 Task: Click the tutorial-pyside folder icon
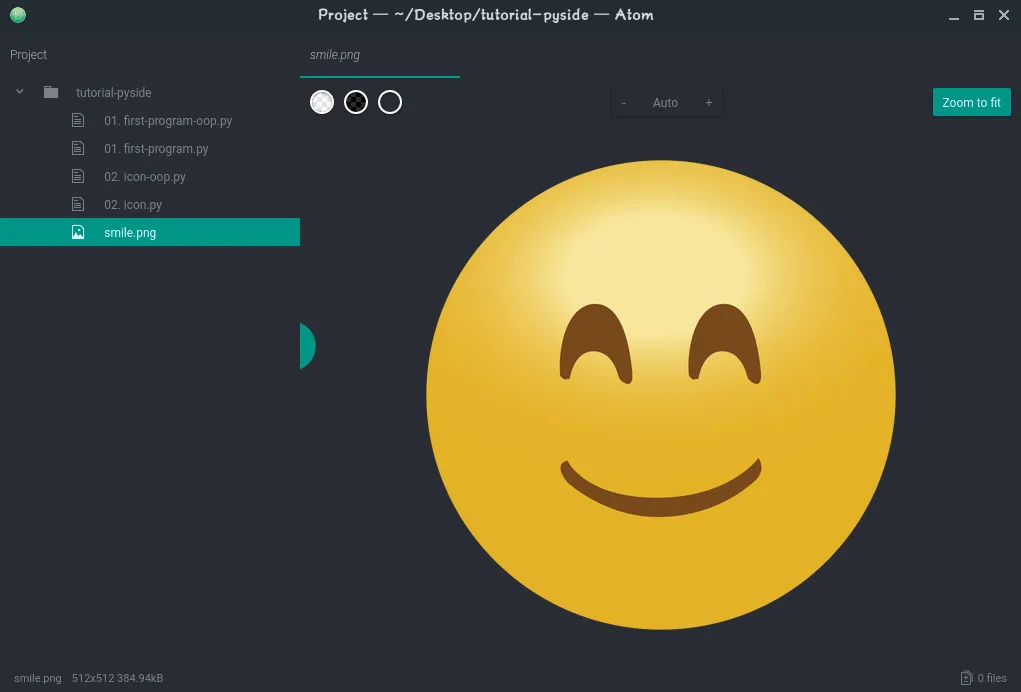pos(51,92)
